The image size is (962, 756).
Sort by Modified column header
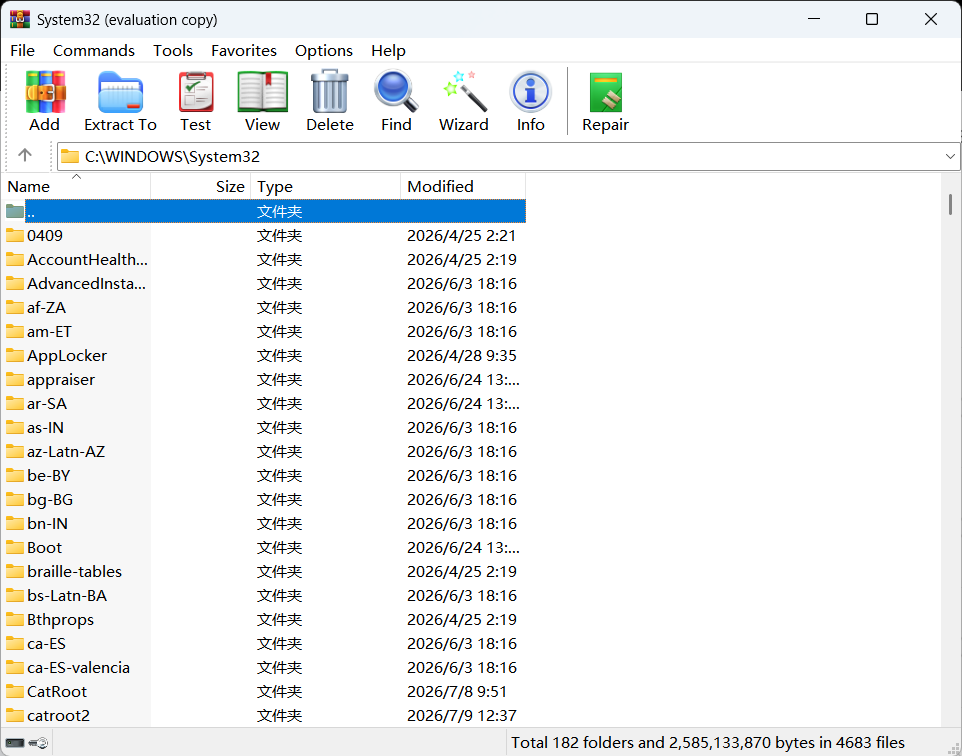pyautogui.click(x=463, y=186)
